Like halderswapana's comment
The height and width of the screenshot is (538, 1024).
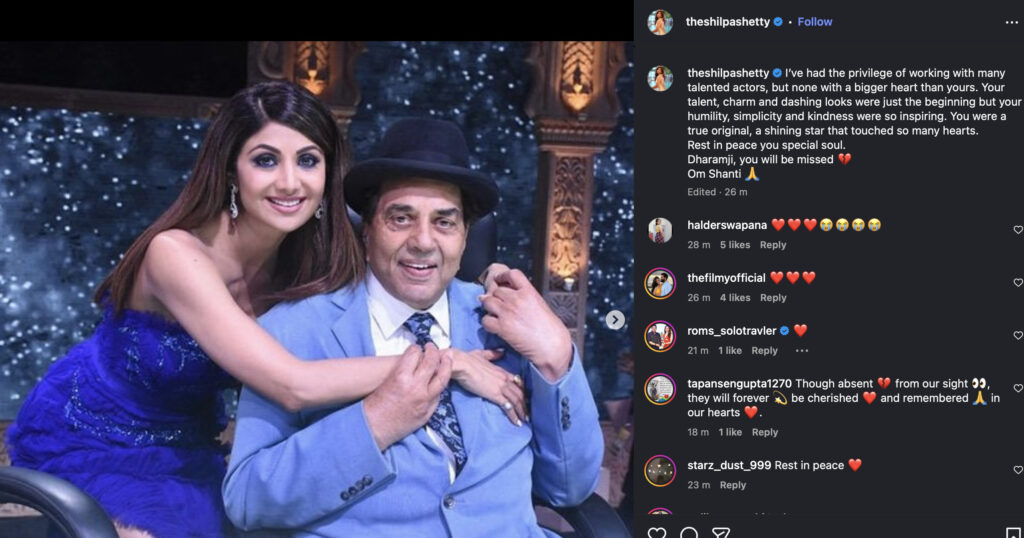pos(1018,230)
